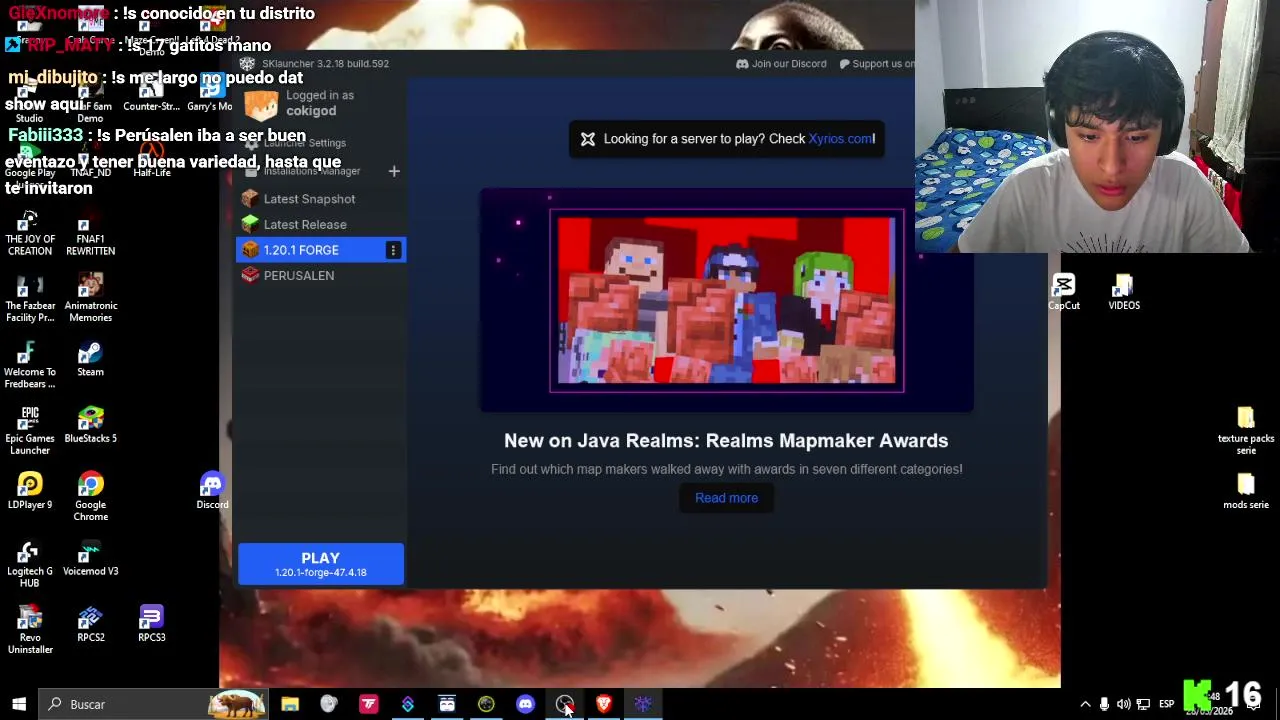The height and width of the screenshot is (720, 1280).
Task: Open the SKlauncher taskbar icon
Action: (643, 704)
